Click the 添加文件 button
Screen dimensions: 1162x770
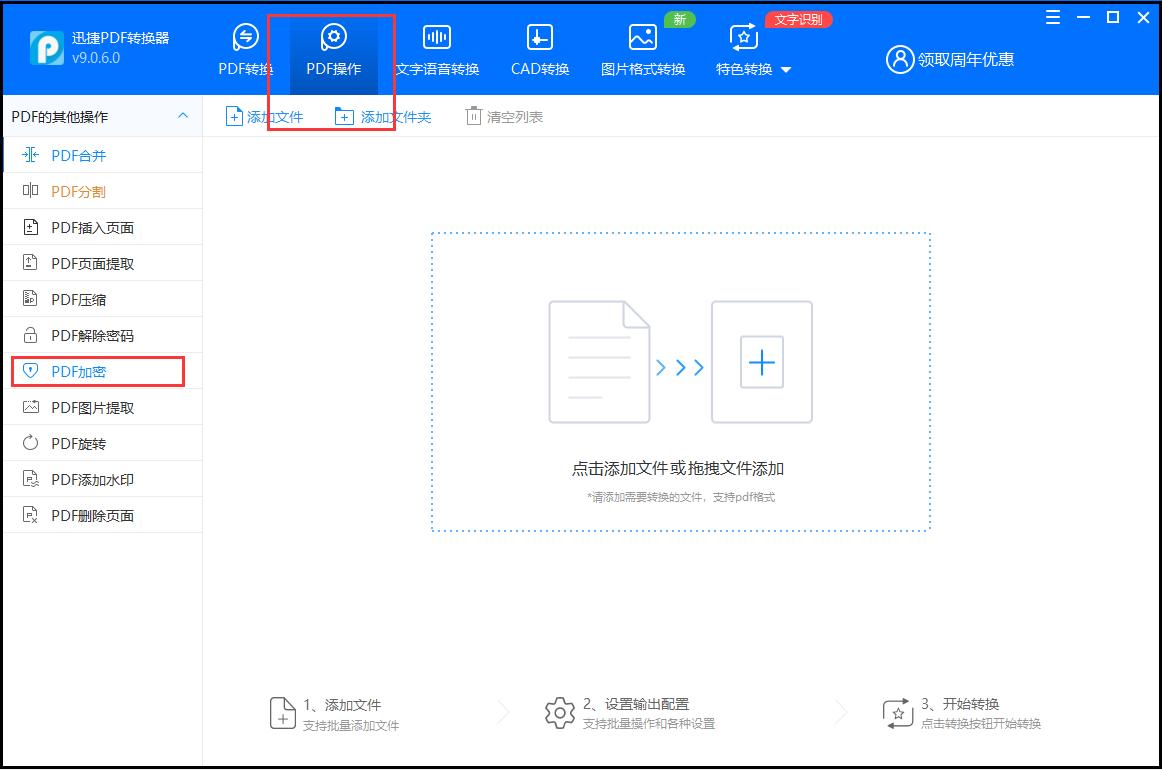pos(267,115)
